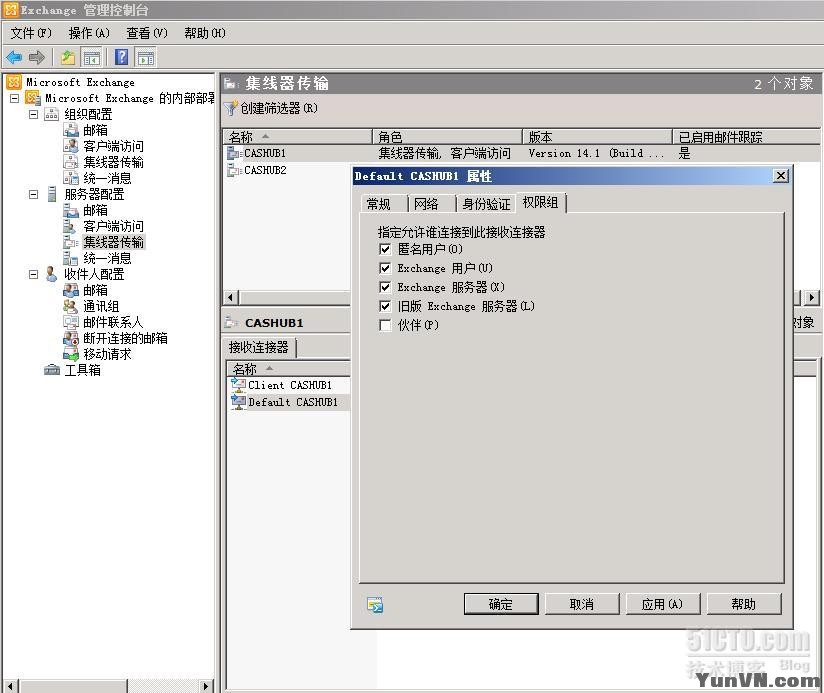The width and height of the screenshot is (824, 693).
Task: Click the filter funnel icon beside 创建筛选器
Action: [230, 108]
